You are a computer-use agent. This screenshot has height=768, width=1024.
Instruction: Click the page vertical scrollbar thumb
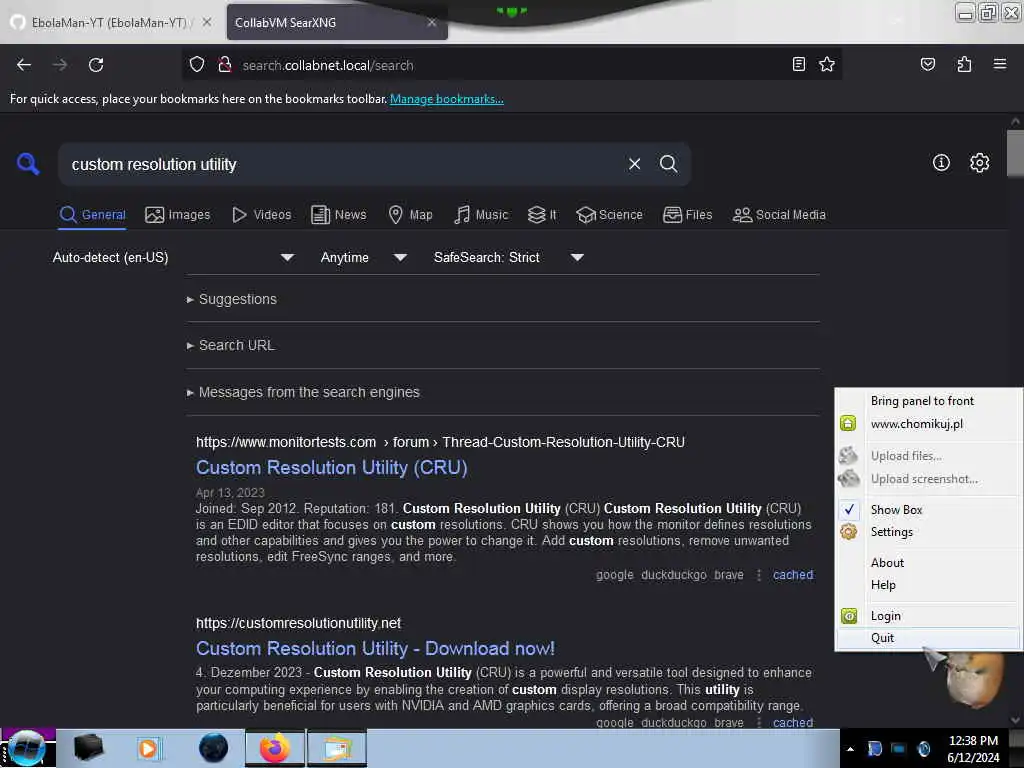tap(1015, 153)
